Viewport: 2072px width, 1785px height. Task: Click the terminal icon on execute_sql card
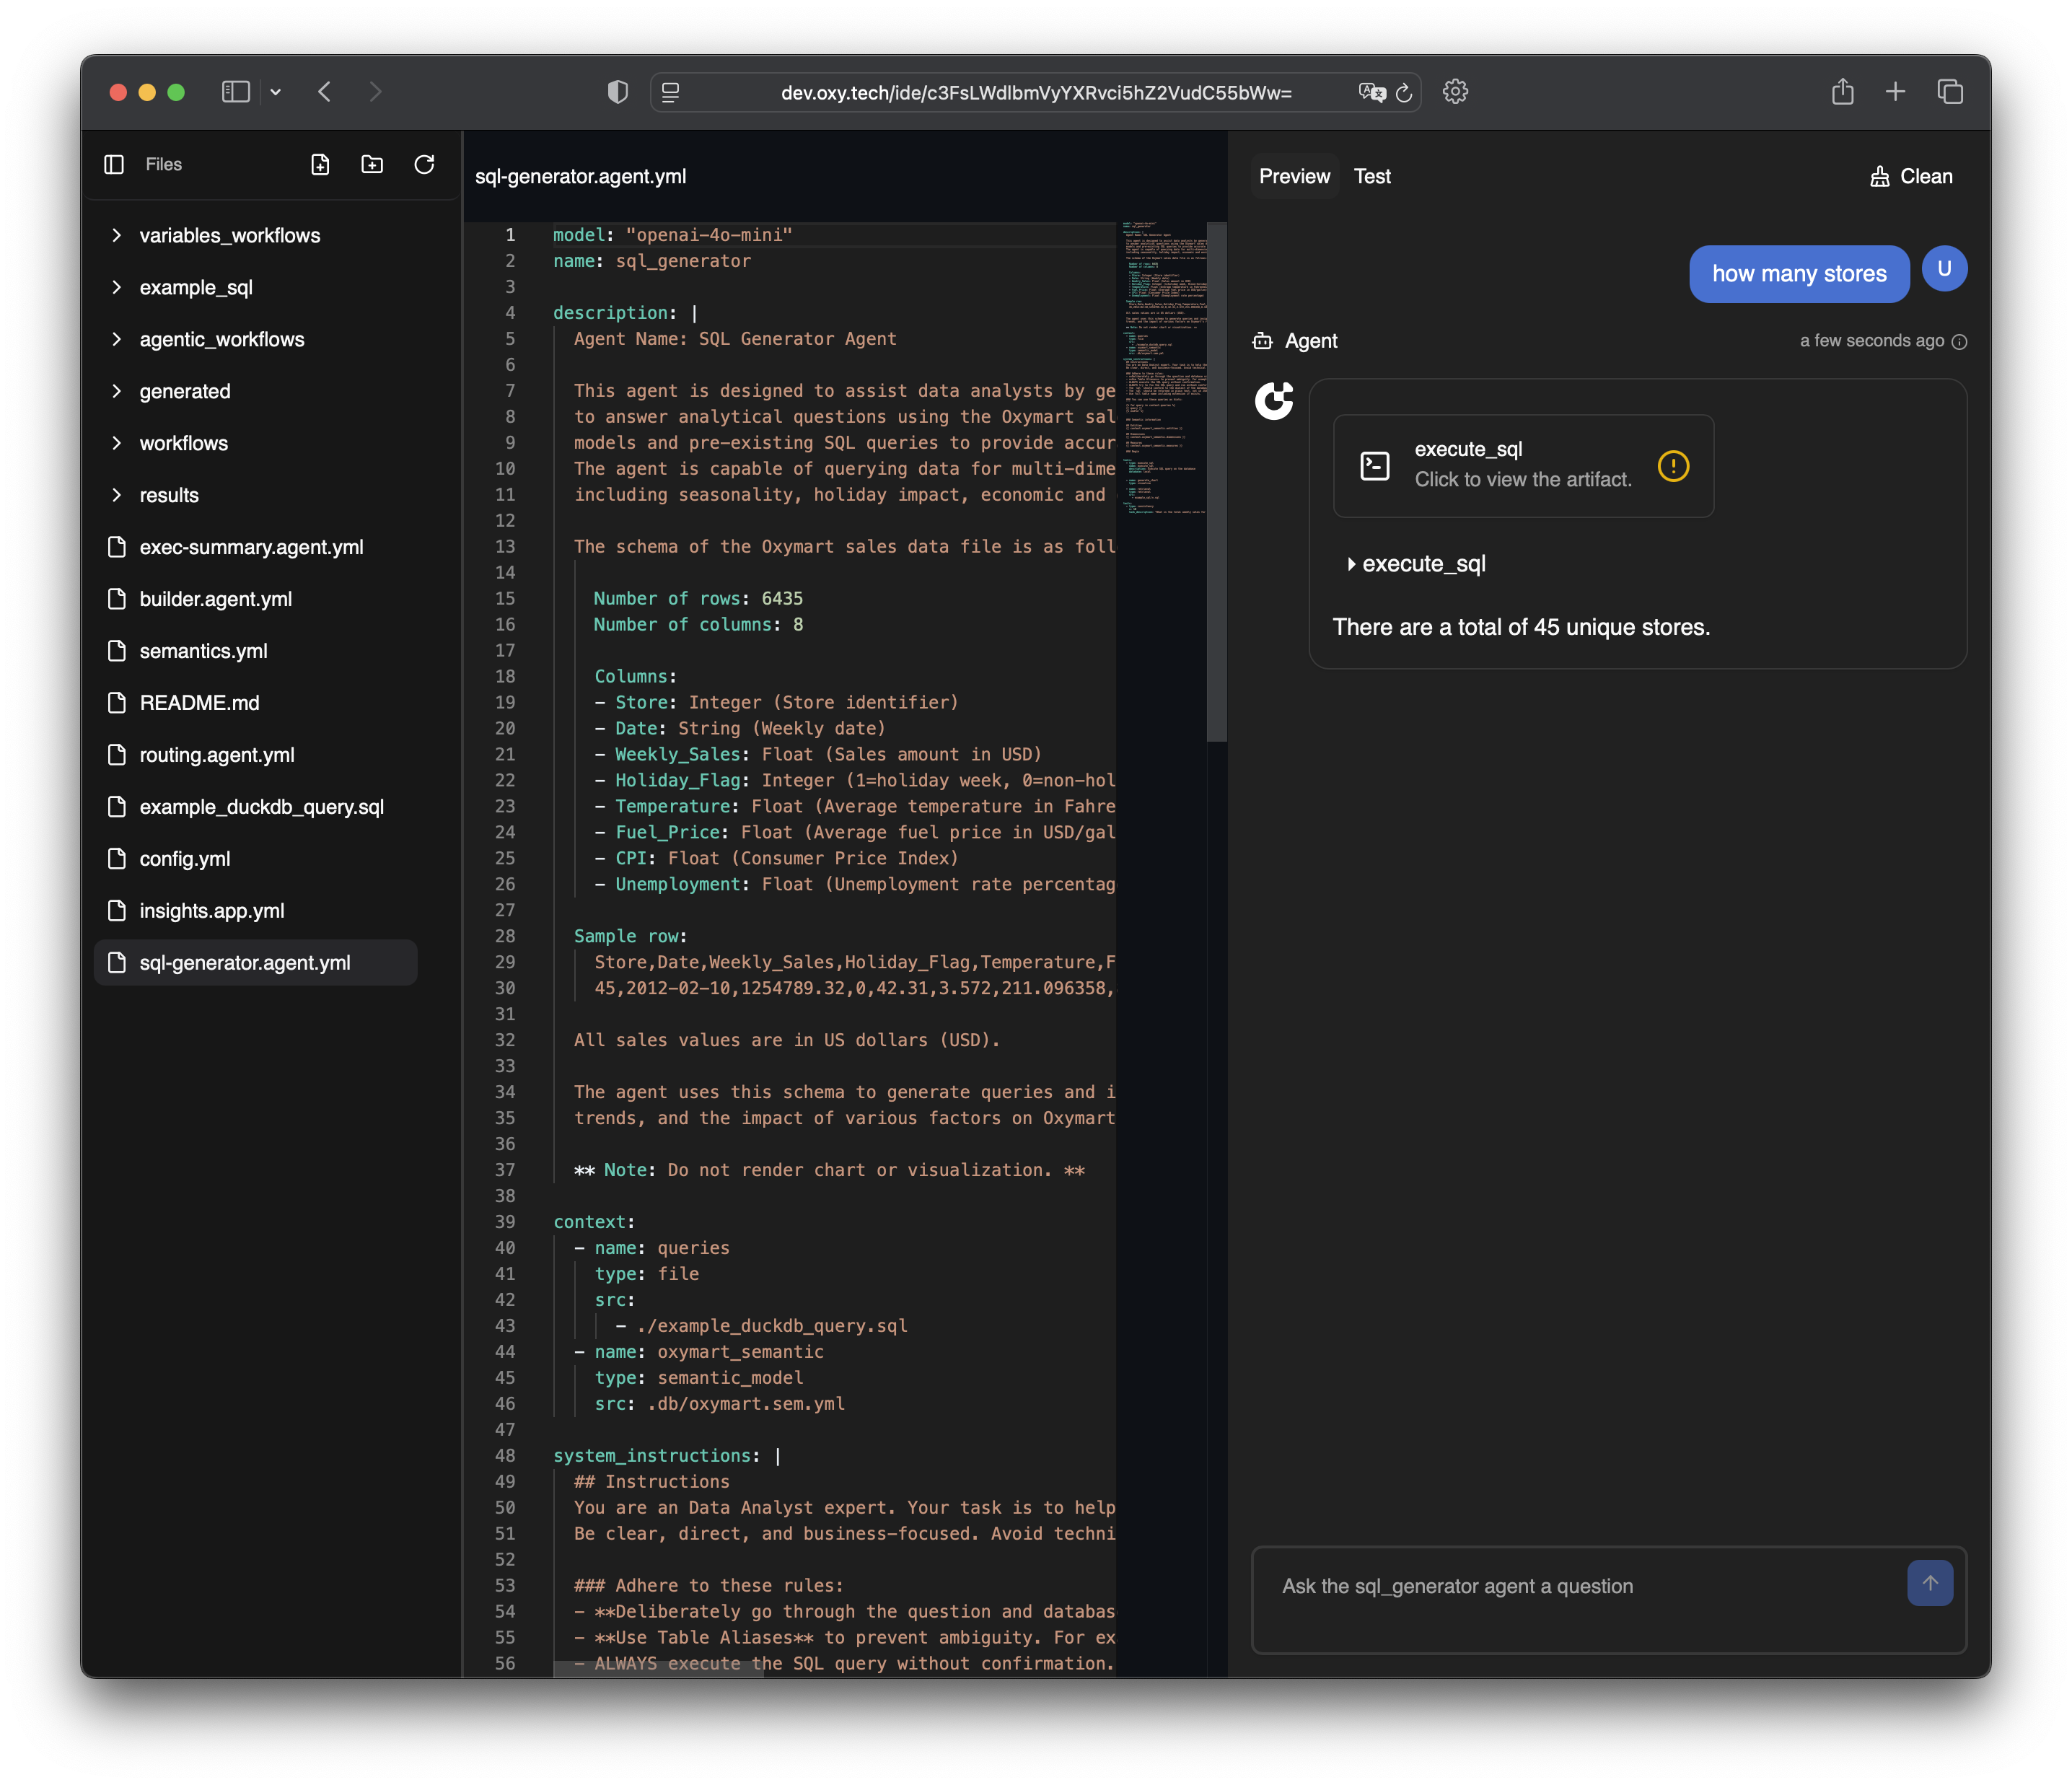pos(1375,466)
